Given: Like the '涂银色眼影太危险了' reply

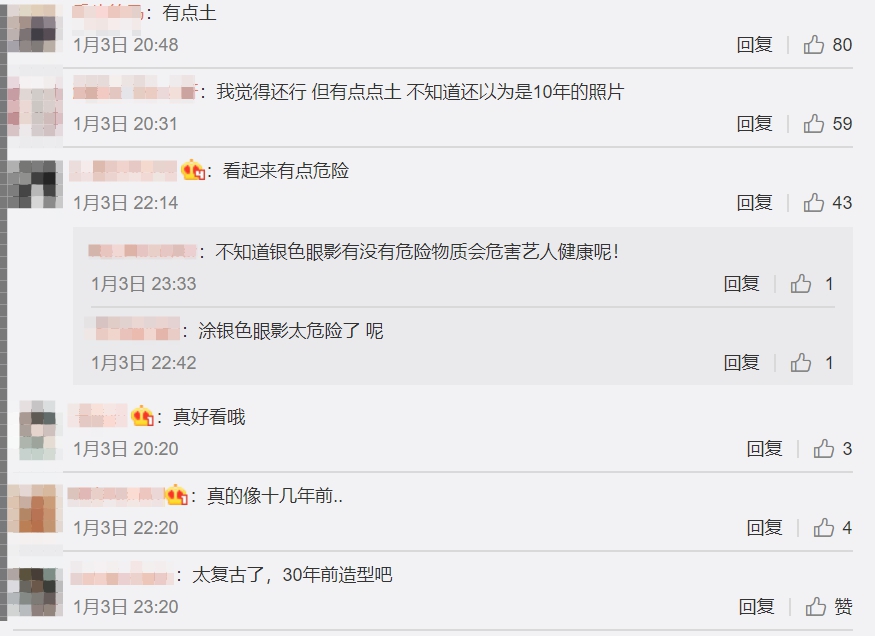Looking at the screenshot, I should tap(801, 363).
